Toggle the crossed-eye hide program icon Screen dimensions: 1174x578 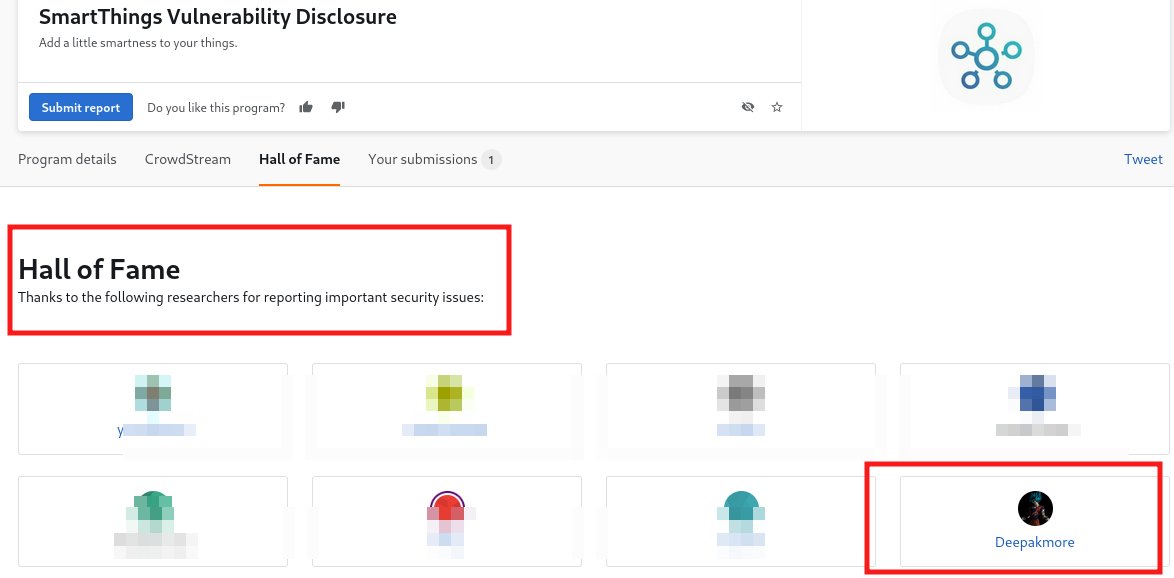coord(747,107)
